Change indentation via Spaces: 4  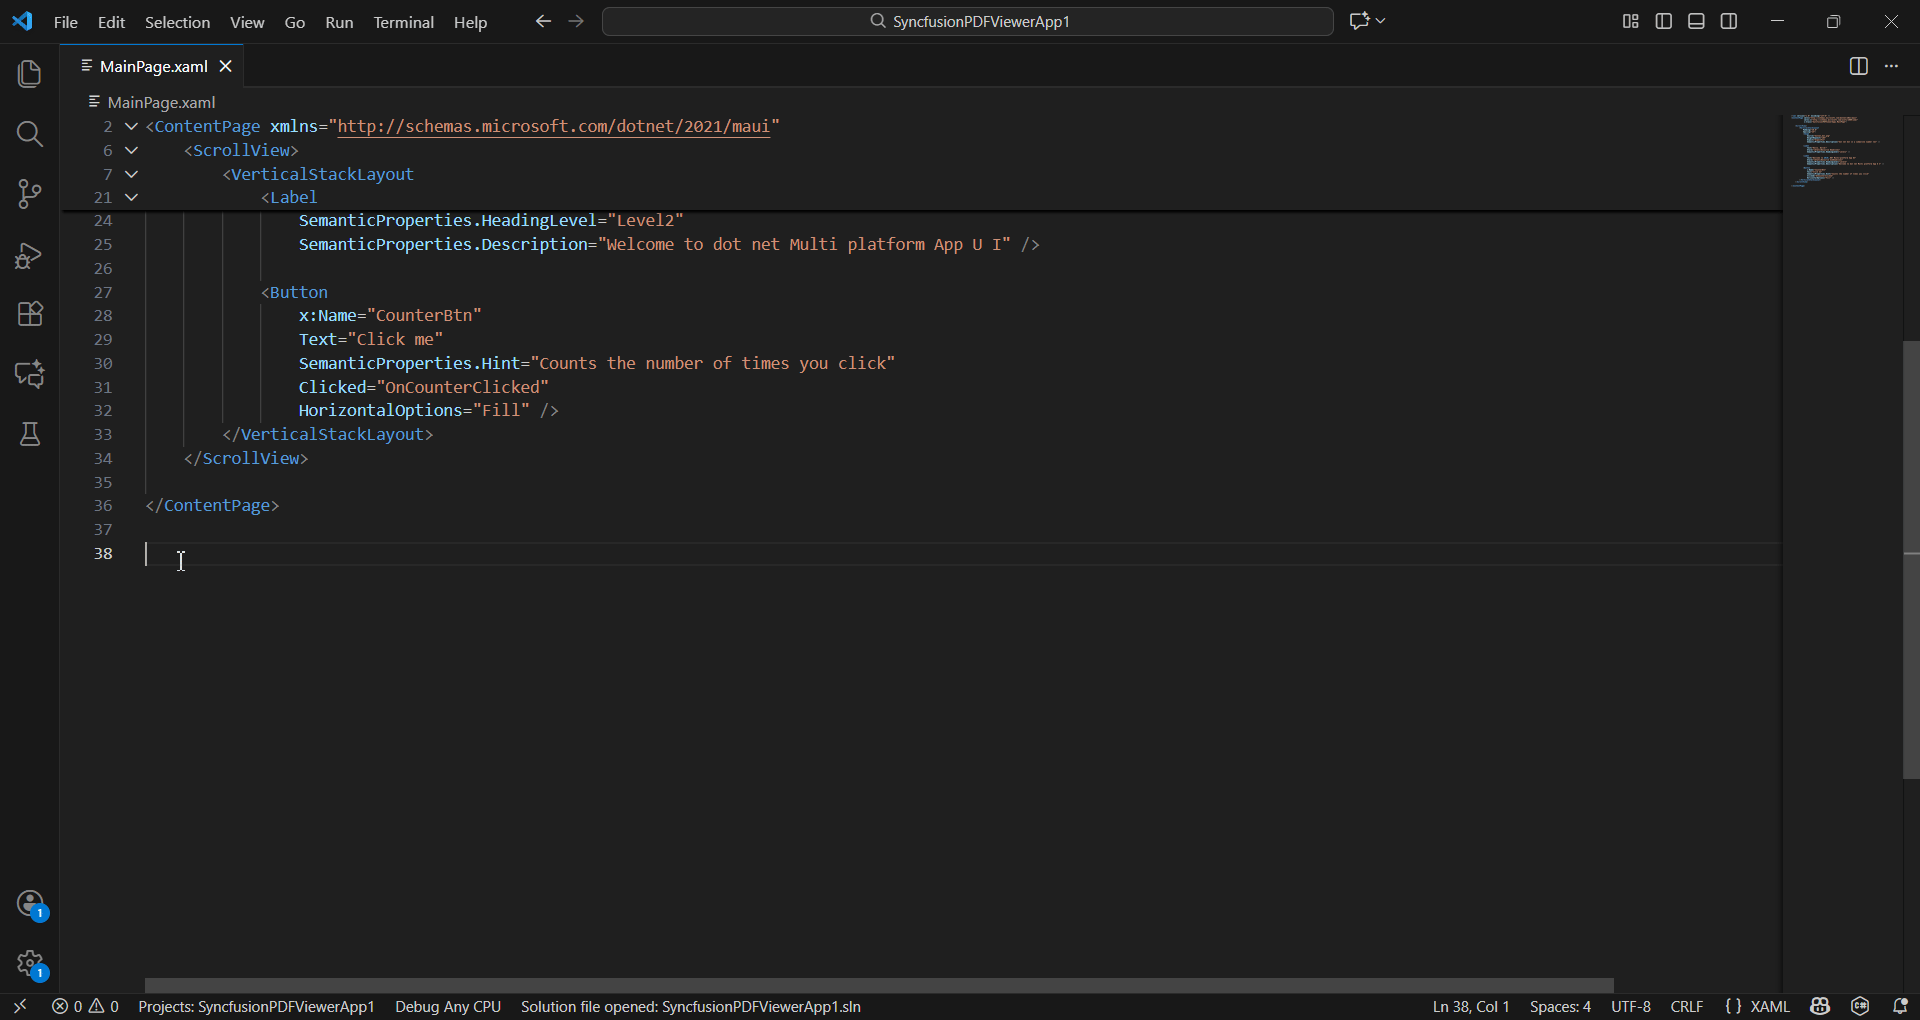pyautogui.click(x=1560, y=1006)
